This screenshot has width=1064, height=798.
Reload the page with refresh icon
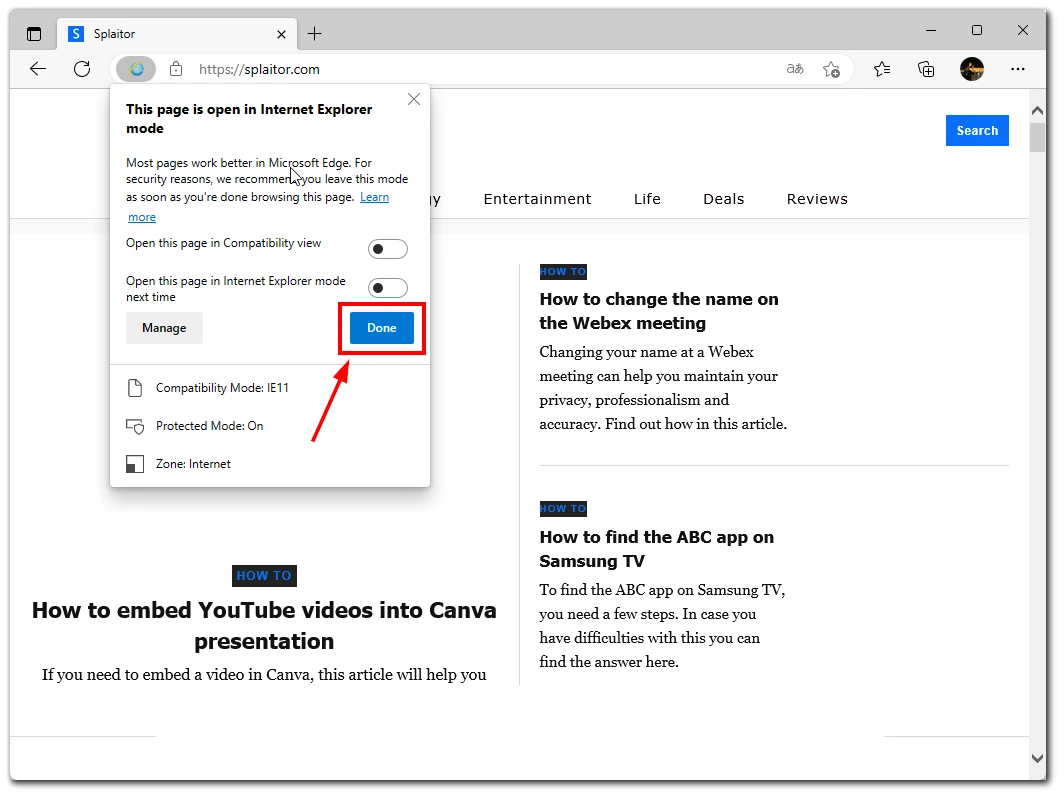pos(82,69)
